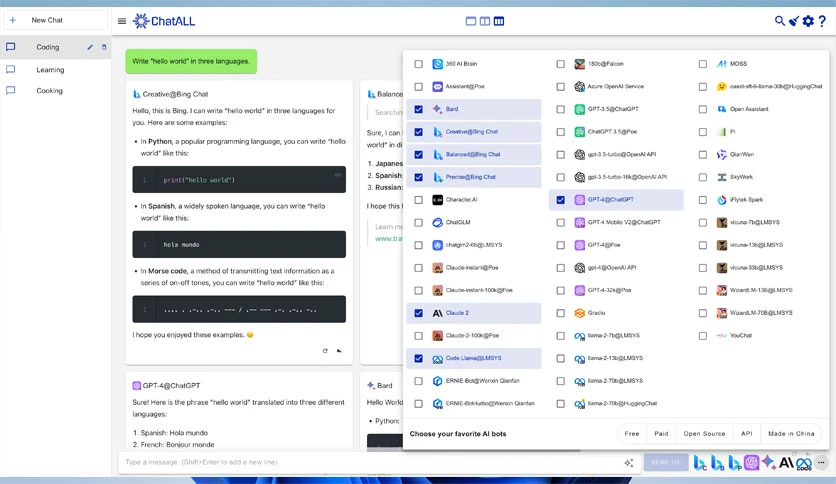Filter bots by API
Image resolution: width=836 pixels, height=484 pixels.
(x=746, y=433)
